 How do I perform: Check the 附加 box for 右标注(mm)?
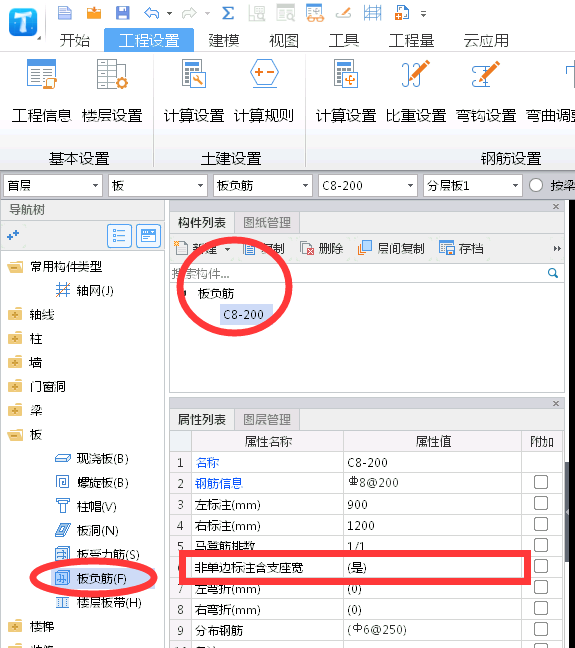coord(541,524)
